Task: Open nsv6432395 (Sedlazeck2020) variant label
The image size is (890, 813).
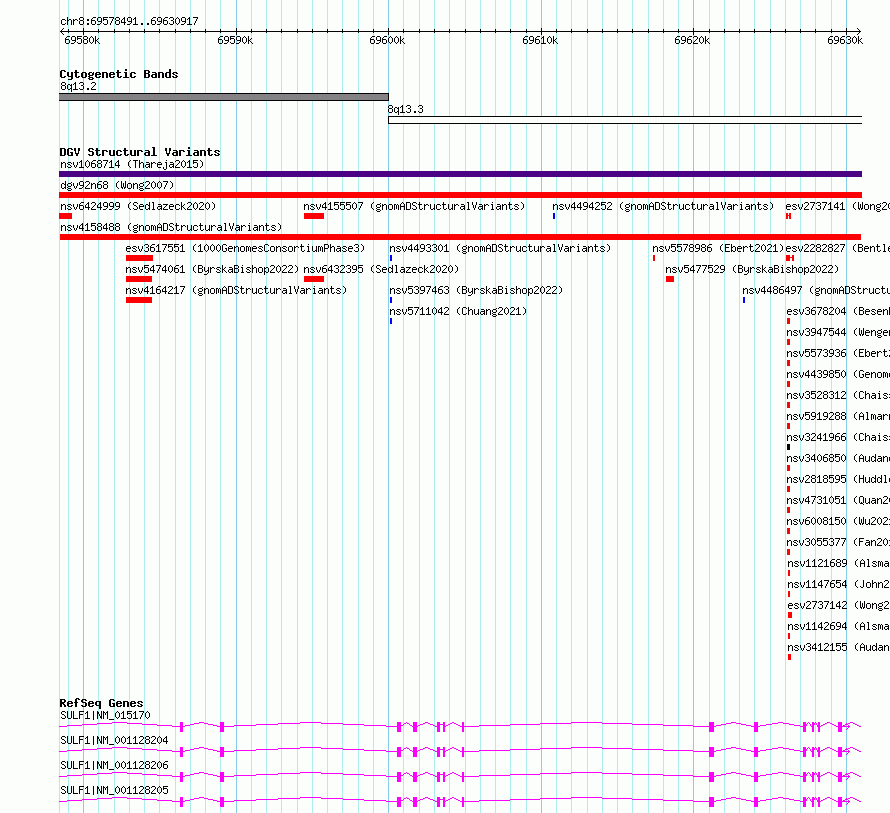Action: click(381, 269)
